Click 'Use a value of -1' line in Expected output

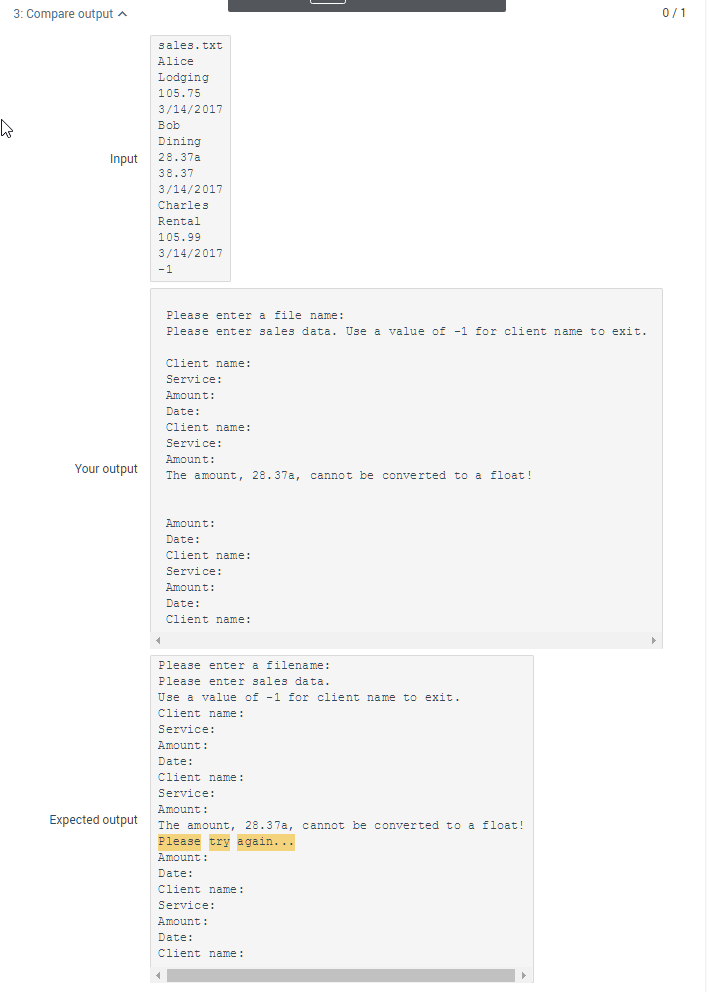click(x=309, y=697)
